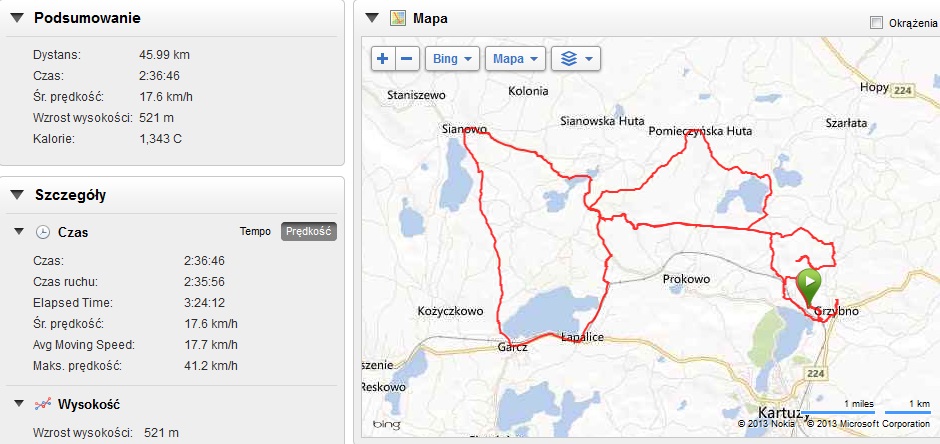Collapse the Szczegóły section
Screen dimensions: 940x444
click(17, 195)
